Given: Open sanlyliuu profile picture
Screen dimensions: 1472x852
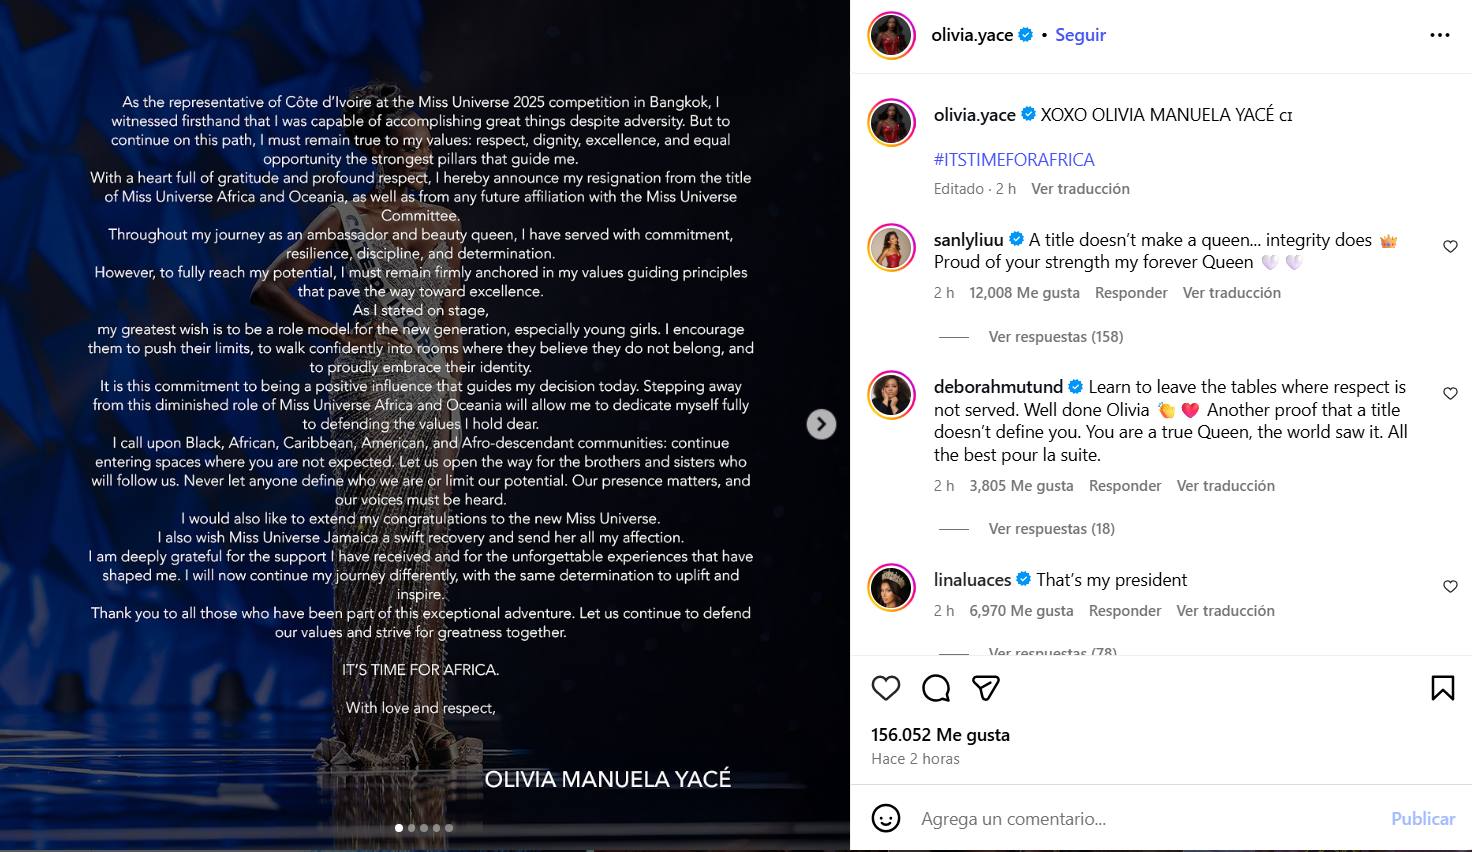Looking at the screenshot, I should click(891, 249).
